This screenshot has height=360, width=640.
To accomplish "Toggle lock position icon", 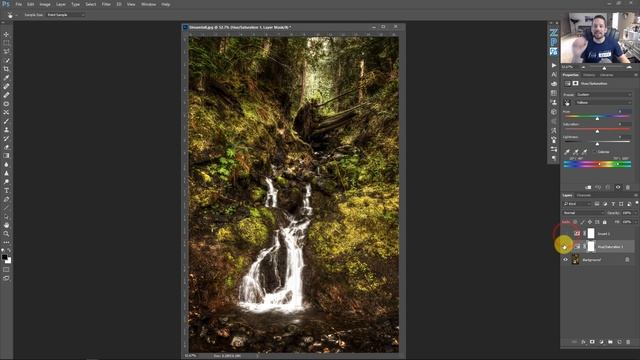I will (590, 222).
